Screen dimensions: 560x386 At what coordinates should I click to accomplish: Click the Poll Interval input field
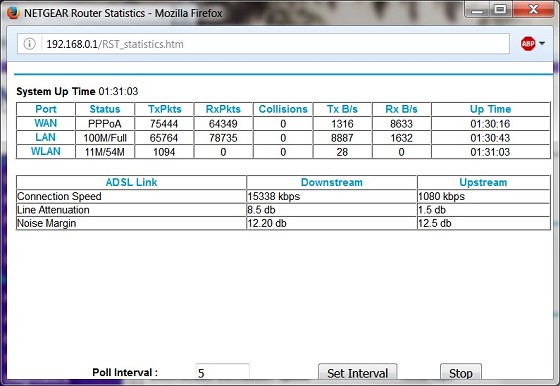coord(222,372)
